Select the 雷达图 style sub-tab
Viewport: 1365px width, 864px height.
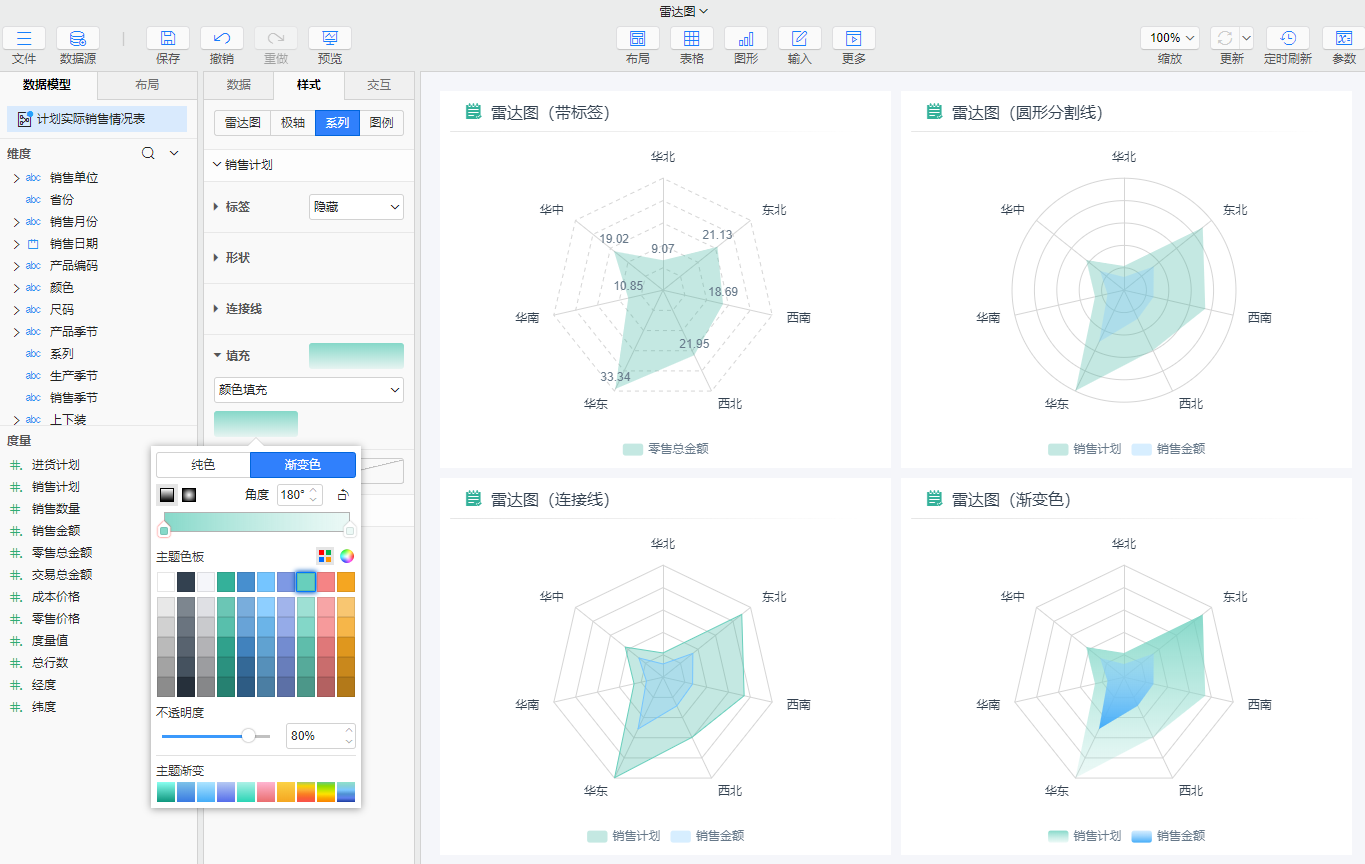243,123
